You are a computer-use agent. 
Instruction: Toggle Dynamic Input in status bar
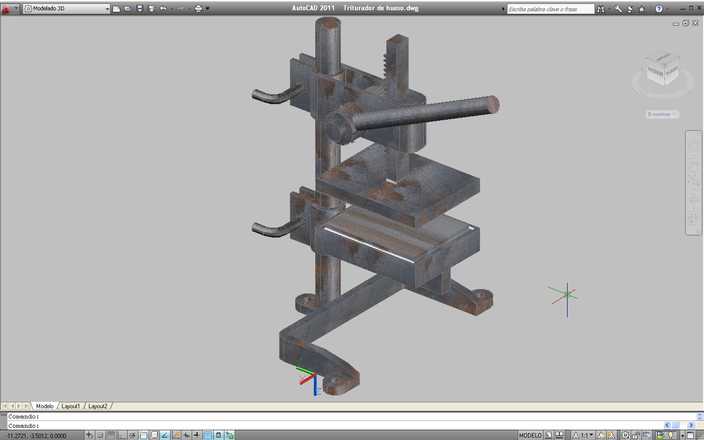187,436
